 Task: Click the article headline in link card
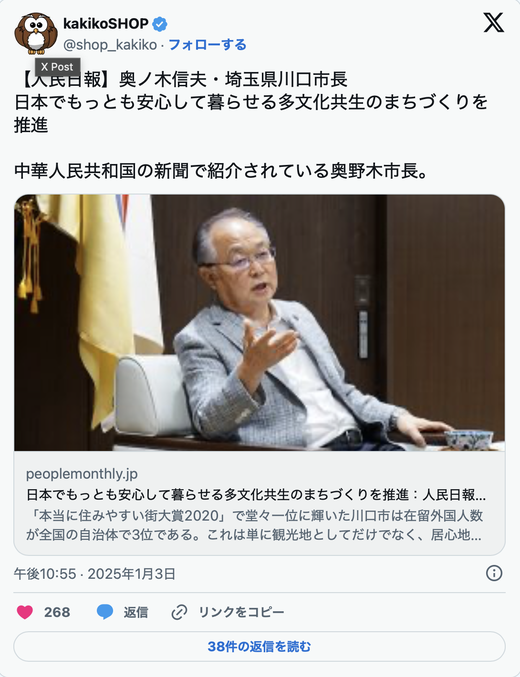click(x=256, y=495)
